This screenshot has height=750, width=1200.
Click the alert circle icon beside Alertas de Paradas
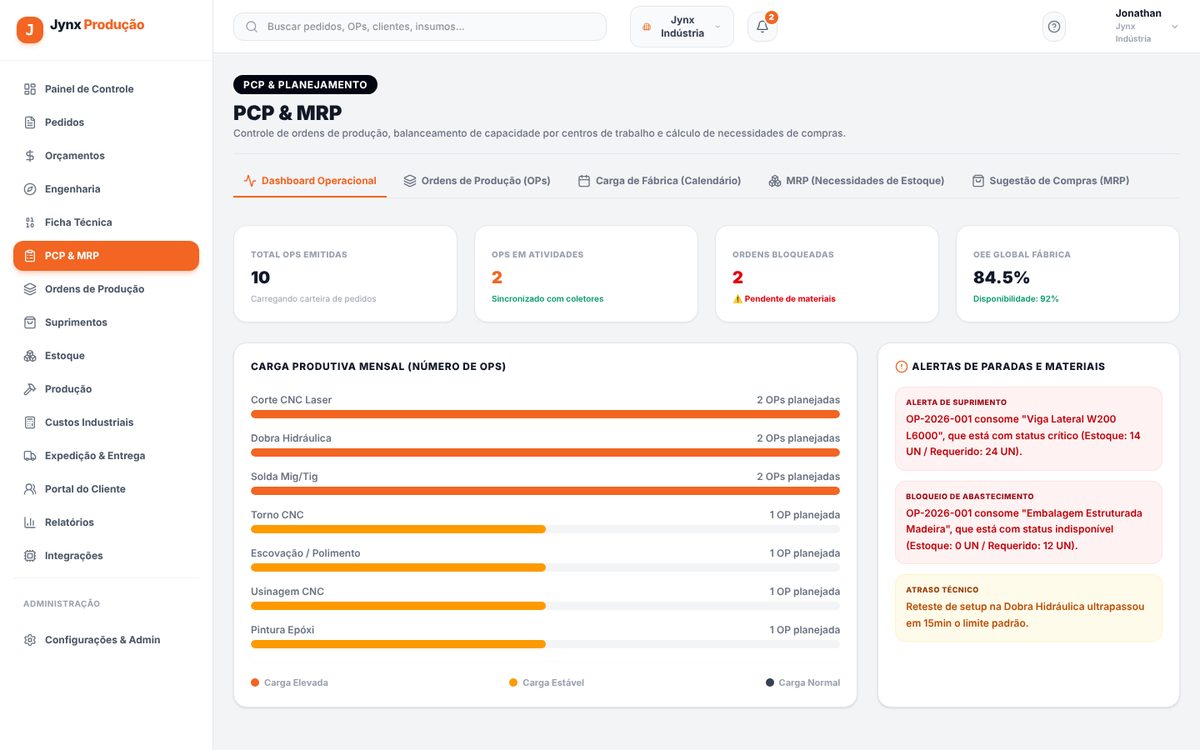[901, 367]
